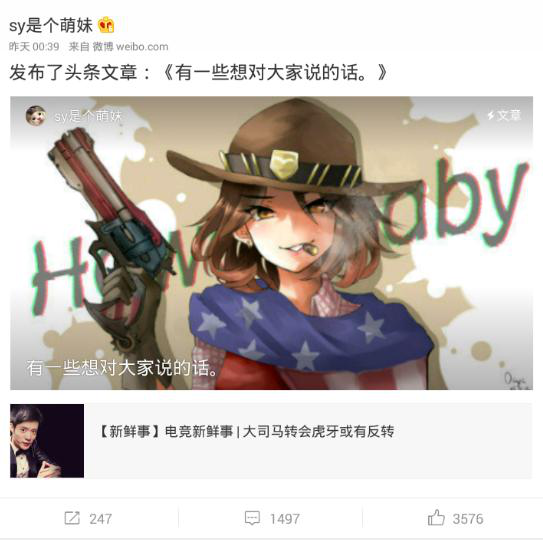Open comments via the speech bubble icon

point(252,518)
